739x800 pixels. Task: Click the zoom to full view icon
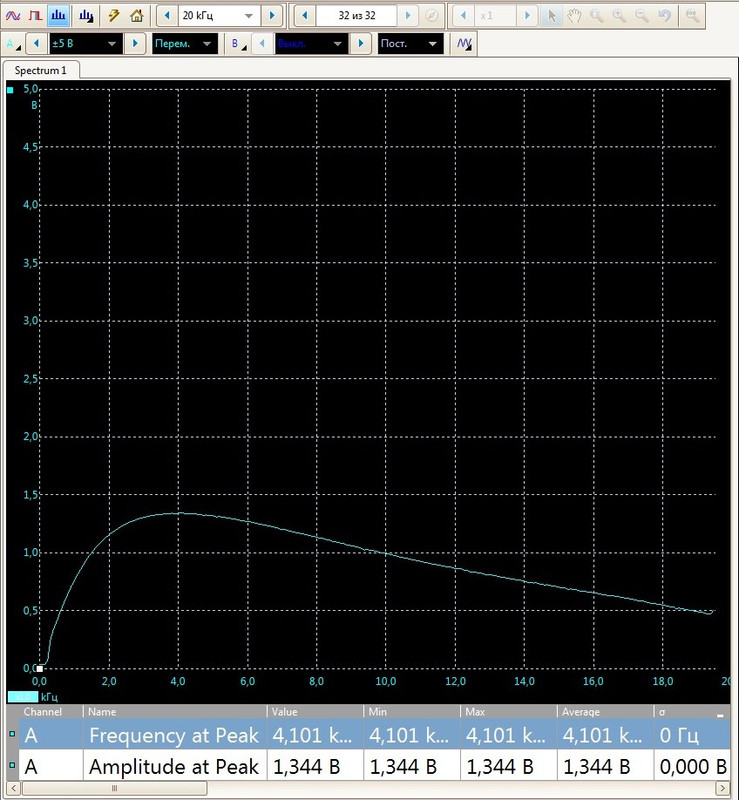[x=692, y=16]
